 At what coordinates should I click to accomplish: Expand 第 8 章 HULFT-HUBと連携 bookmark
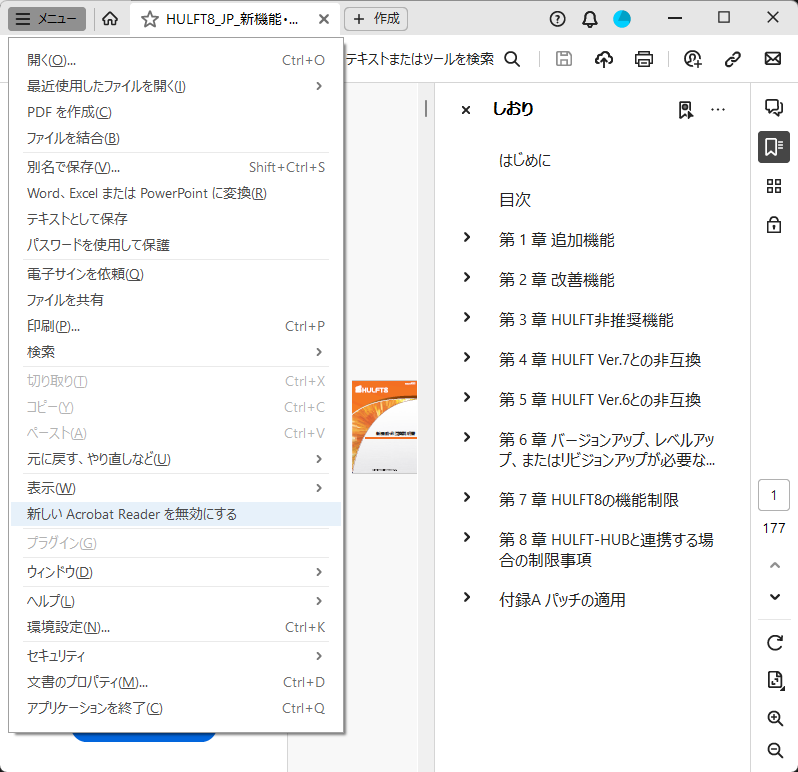tap(467, 537)
